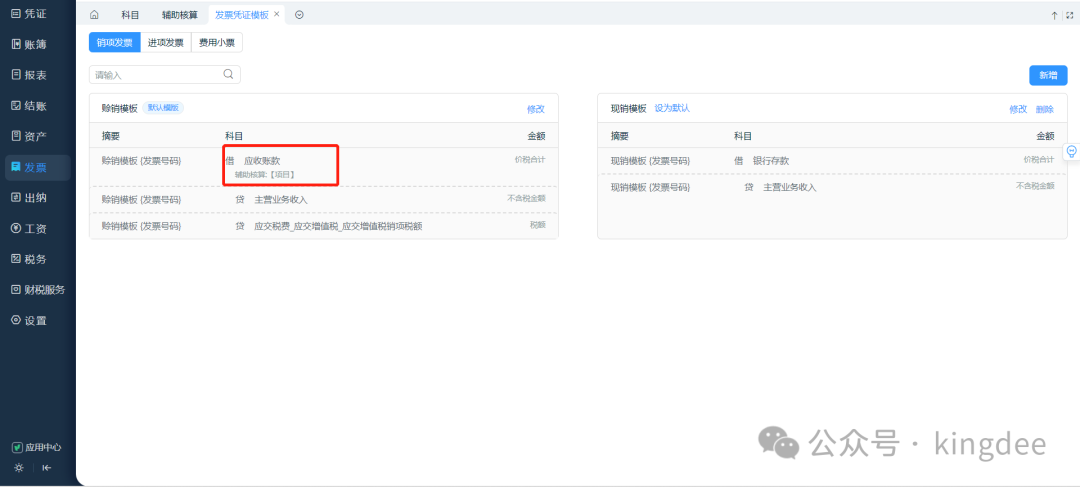Click the 新增 button
The width and height of the screenshot is (1080, 487).
[1048, 75]
